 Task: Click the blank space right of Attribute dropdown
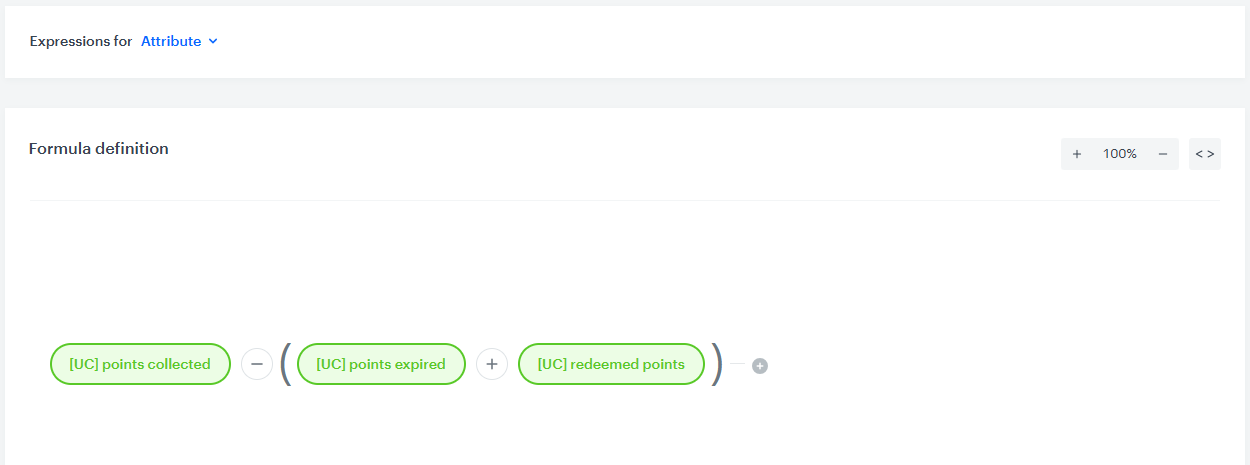(700, 41)
